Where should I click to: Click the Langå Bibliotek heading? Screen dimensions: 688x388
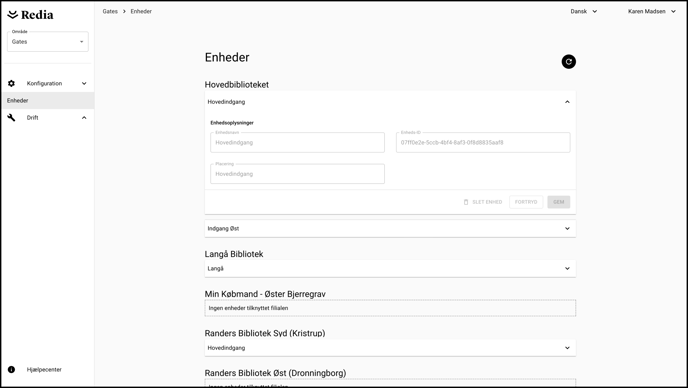coord(234,254)
